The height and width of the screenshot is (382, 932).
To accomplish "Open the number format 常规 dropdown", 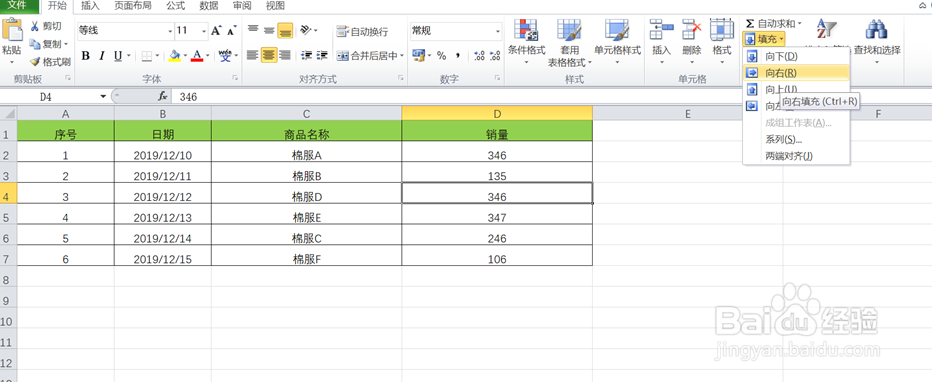I will coord(498,30).
